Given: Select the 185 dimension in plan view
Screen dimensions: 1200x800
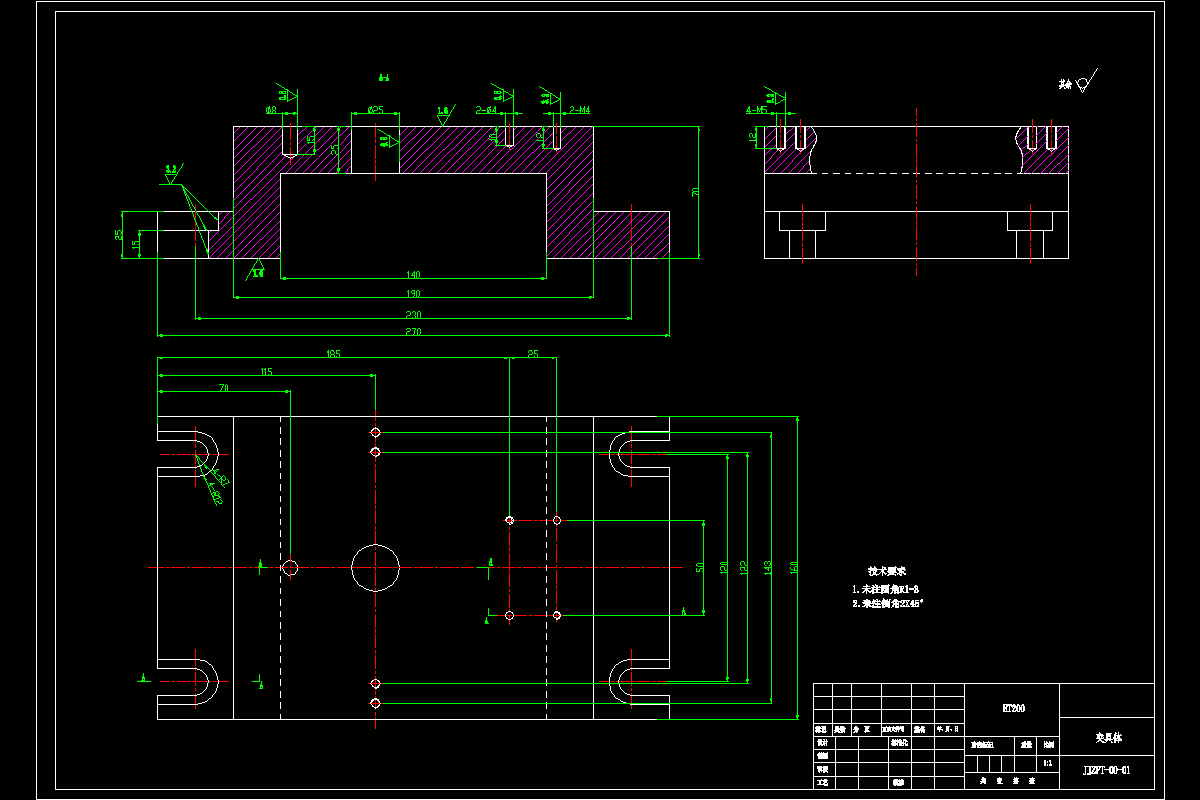Looking at the screenshot, I should tap(333, 353).
